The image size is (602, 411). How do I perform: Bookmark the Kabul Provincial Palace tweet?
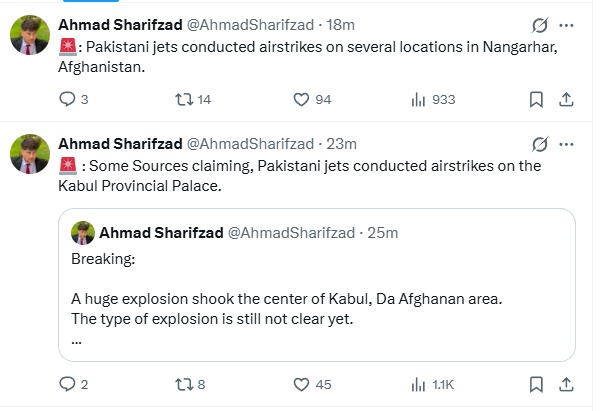[536, 384]
